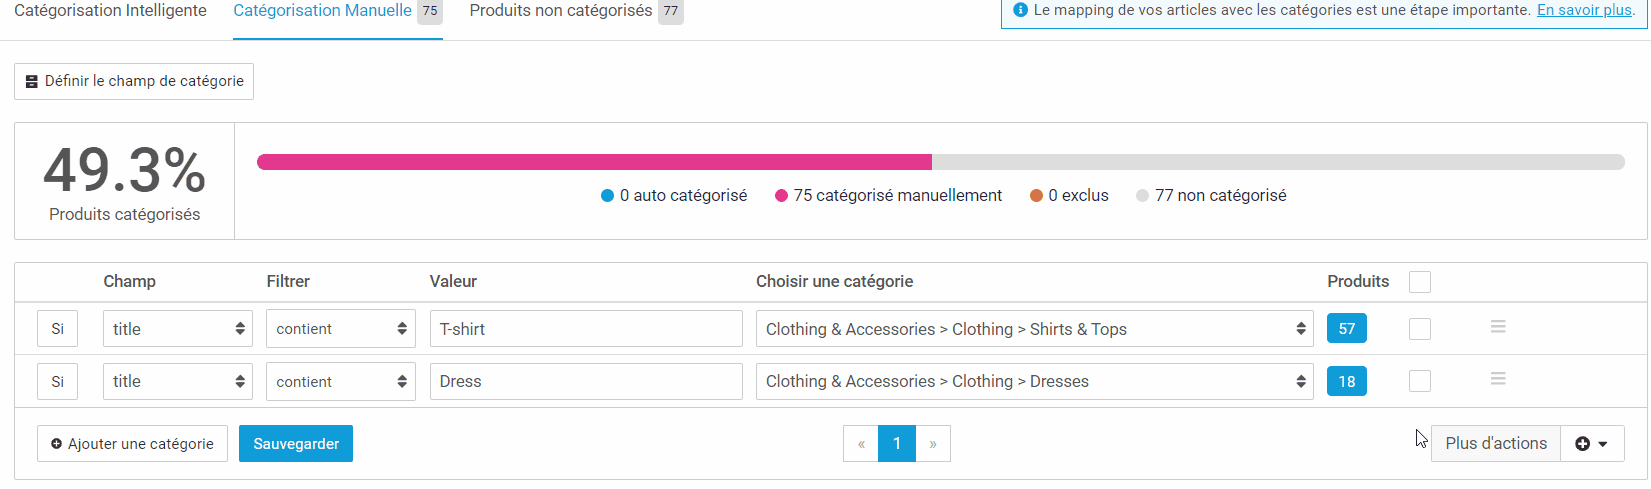
Task: Open 'contient' filter dropdown in T-shirt row
Action: [341, 329]
